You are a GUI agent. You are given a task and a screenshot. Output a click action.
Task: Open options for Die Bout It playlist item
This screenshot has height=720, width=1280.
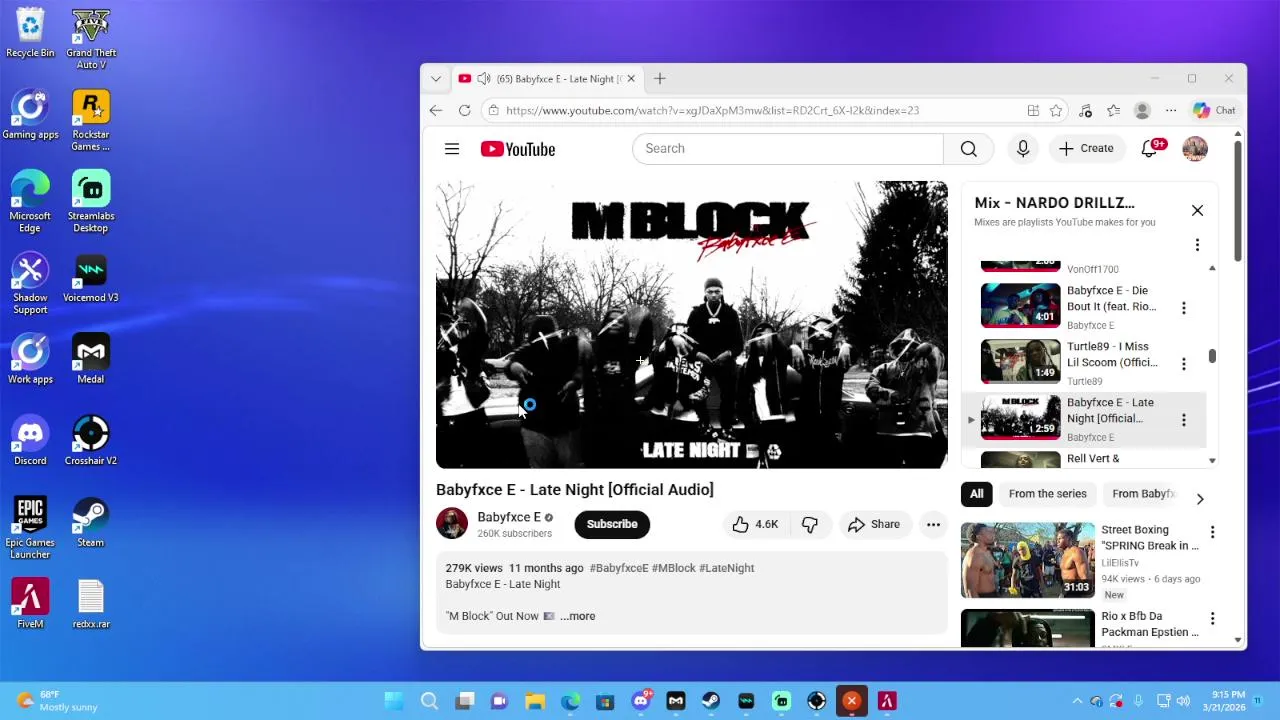coord(1184,308)
